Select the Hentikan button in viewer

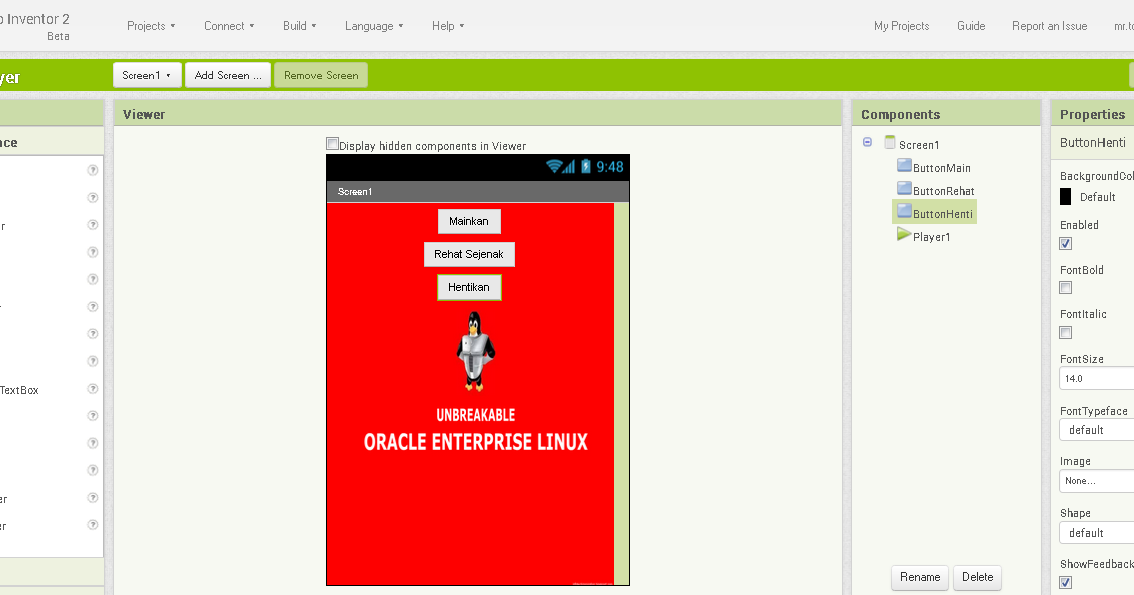point(469,287)
